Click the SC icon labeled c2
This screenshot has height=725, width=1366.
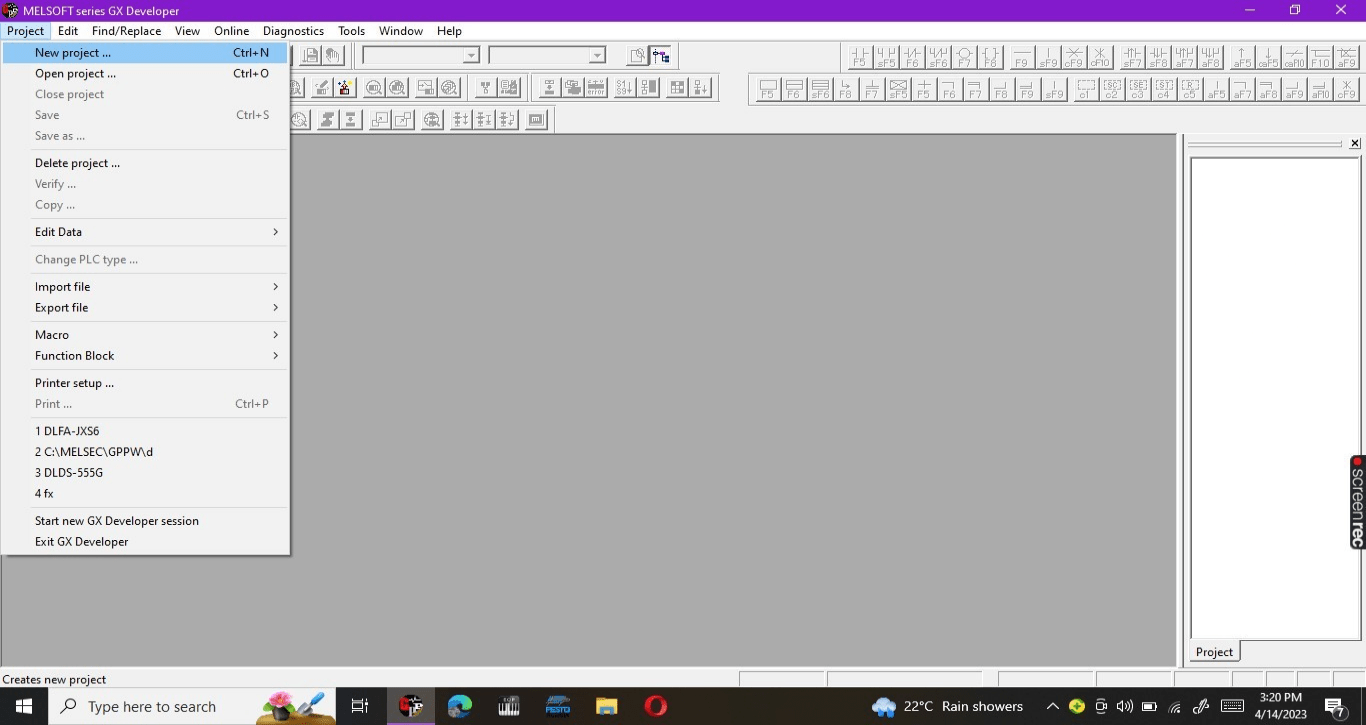tap(1112, 89)
